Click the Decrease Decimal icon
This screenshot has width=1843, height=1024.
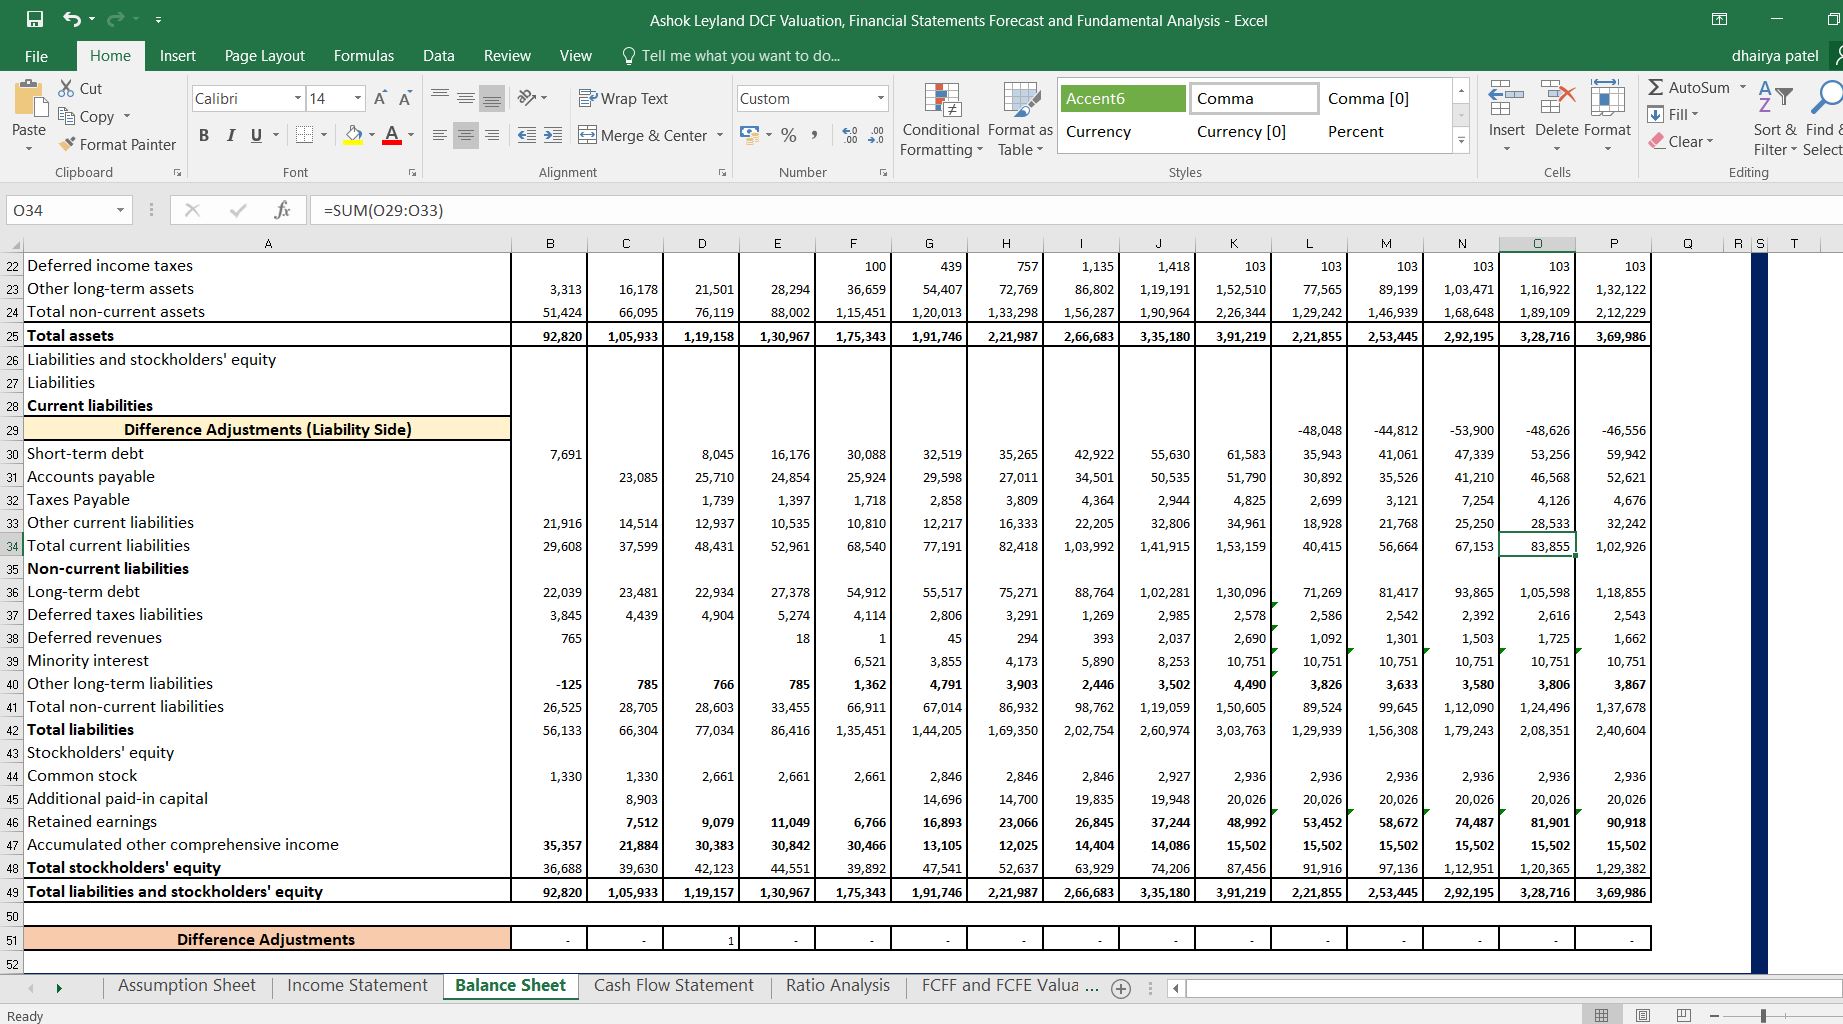click(x=876, y=135)
